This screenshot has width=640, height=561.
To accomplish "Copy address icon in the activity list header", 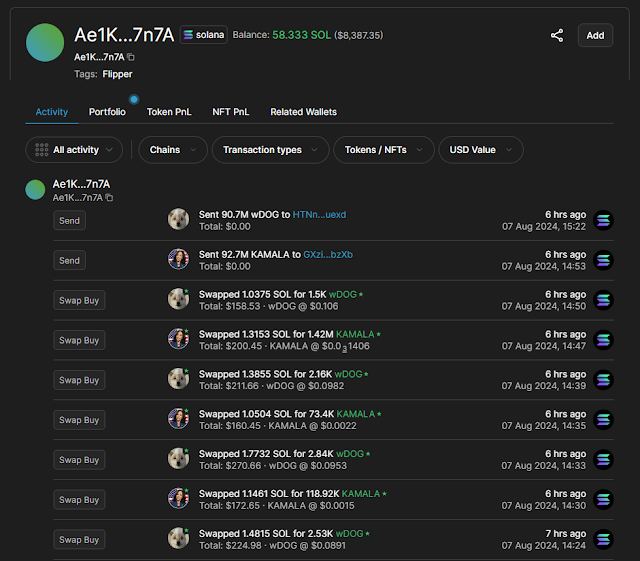I will (x=109, y=198).
